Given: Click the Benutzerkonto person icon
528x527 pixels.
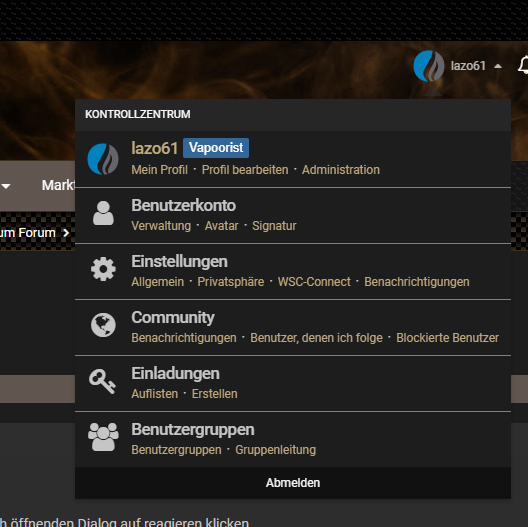Looking at the screenshot, I should click(x=103, y=213).
